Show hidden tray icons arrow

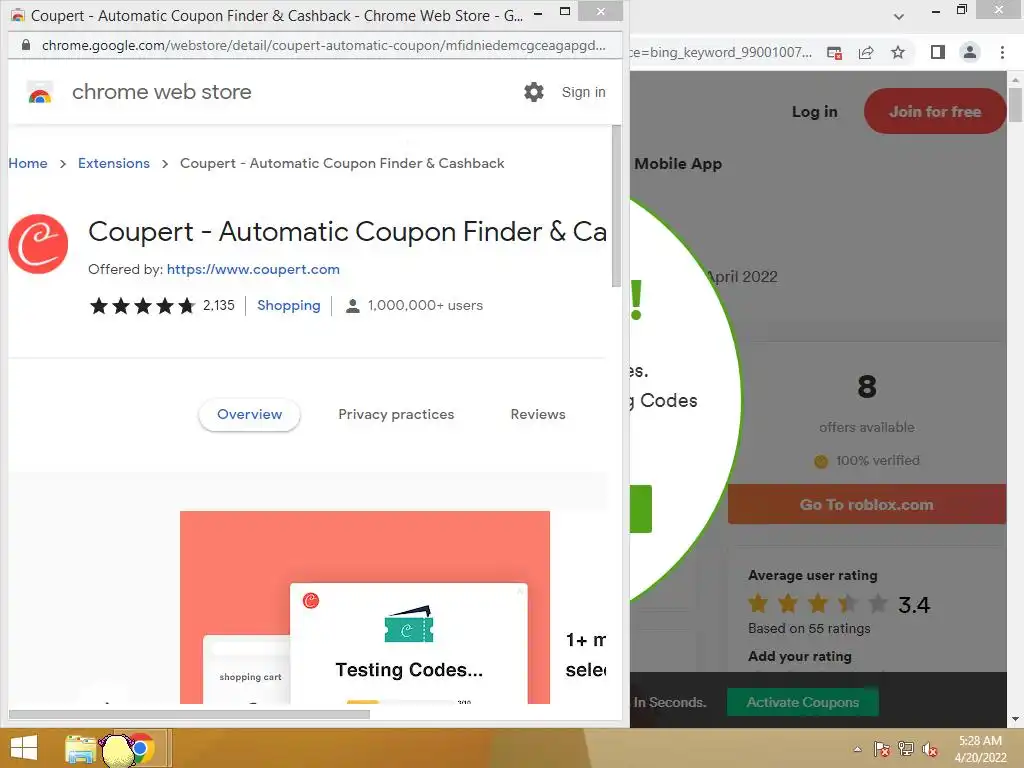[x=857, y=749]
